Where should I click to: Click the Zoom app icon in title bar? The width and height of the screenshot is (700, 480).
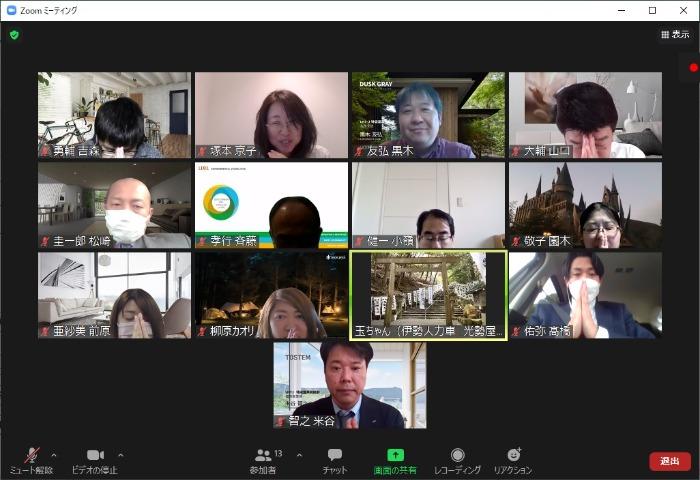coord(11,10)
